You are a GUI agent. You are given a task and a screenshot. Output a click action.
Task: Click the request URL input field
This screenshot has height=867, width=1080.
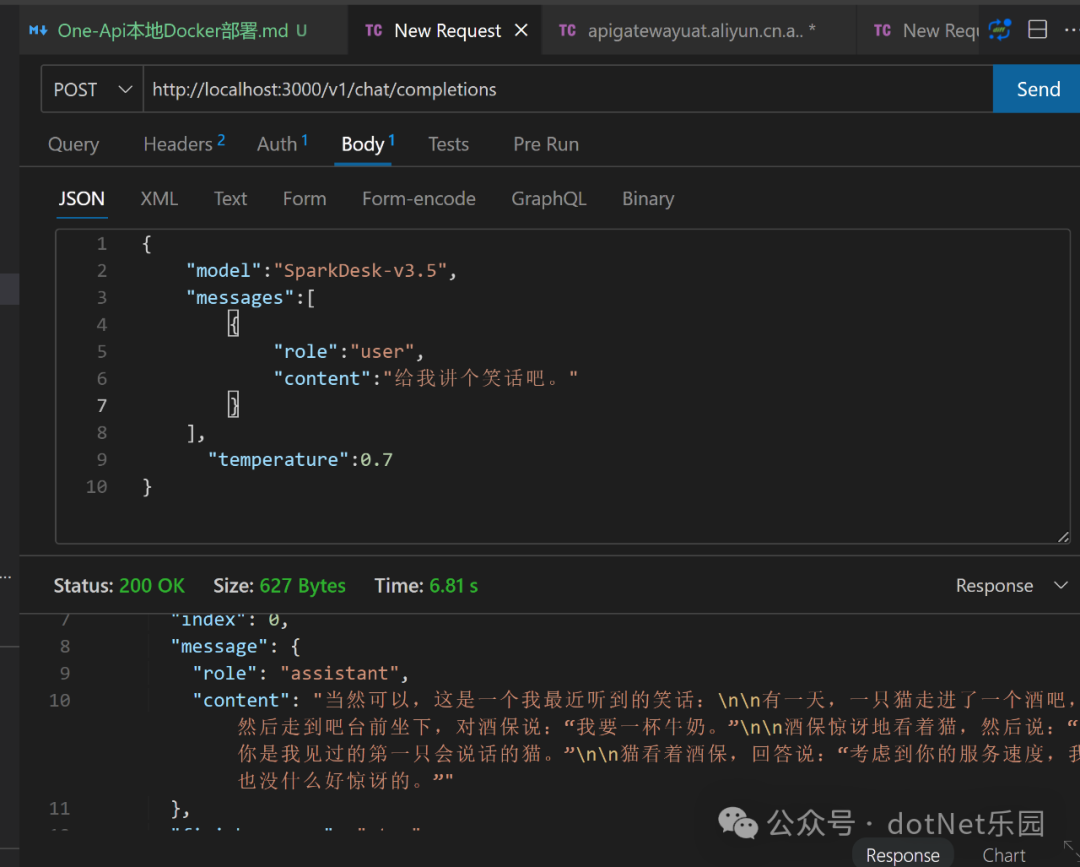point(568,90)
